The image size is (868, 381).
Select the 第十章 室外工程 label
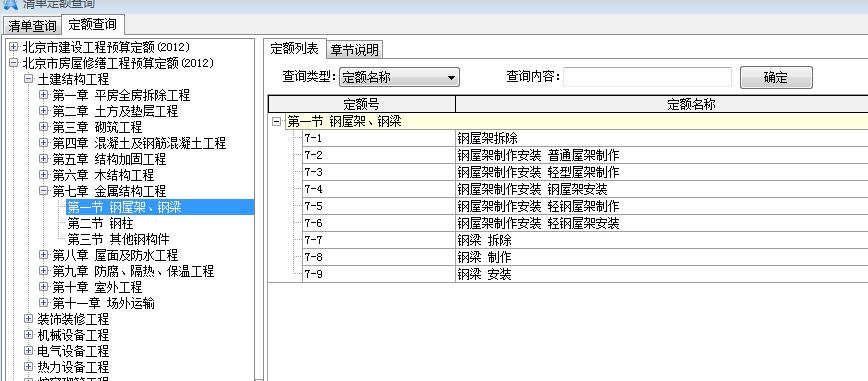97,287
